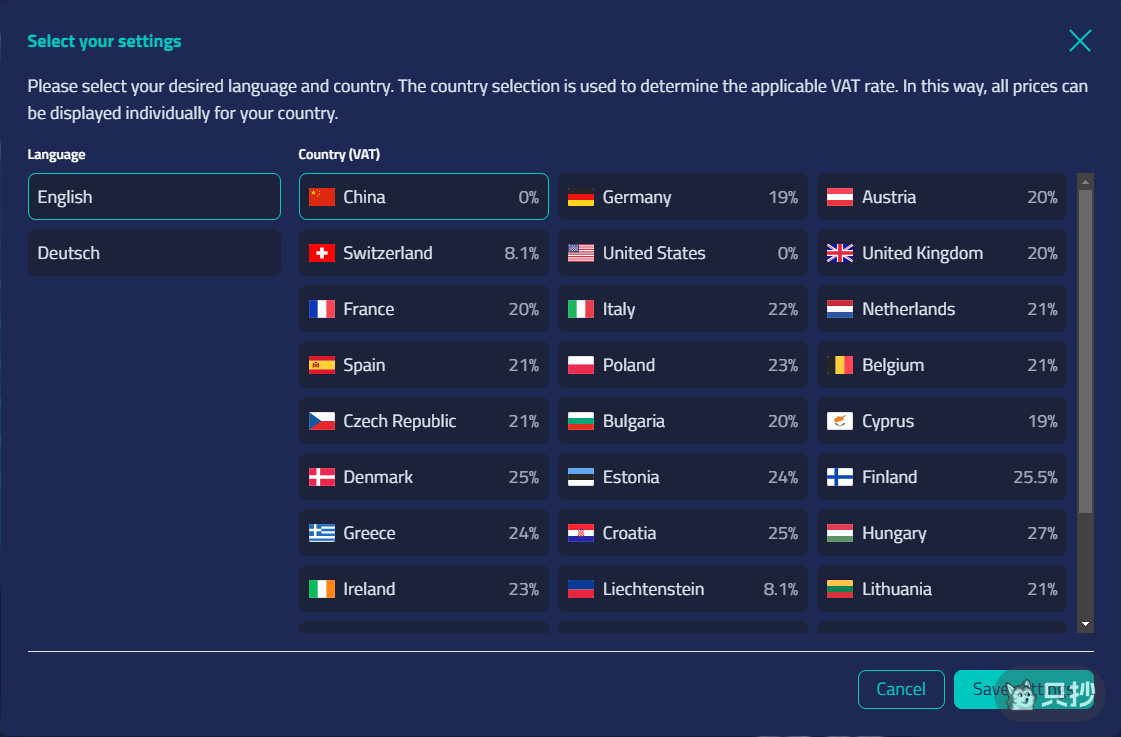The height and width of the screenshot is (737, 1121).
Task: Click the Spain flag icon
Action: [322, 365]
